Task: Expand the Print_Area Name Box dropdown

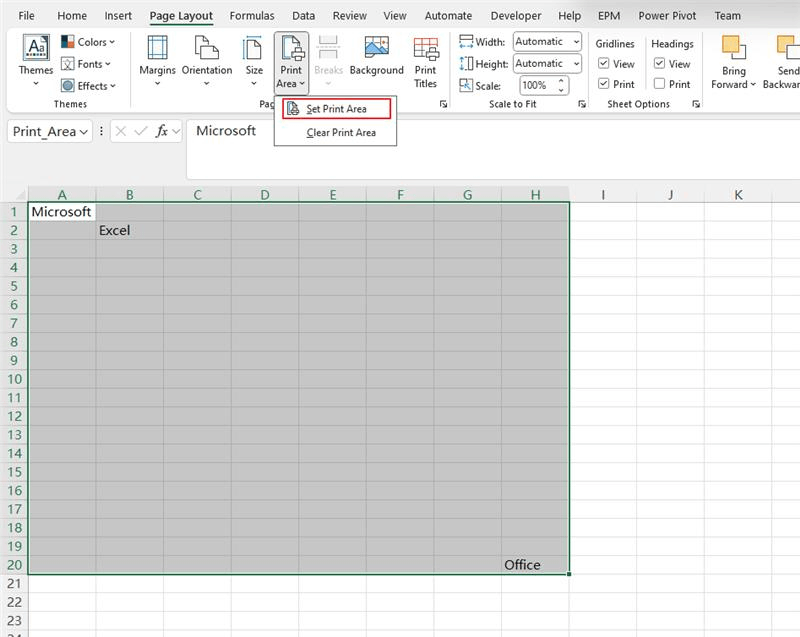Action: coord(84,132)
